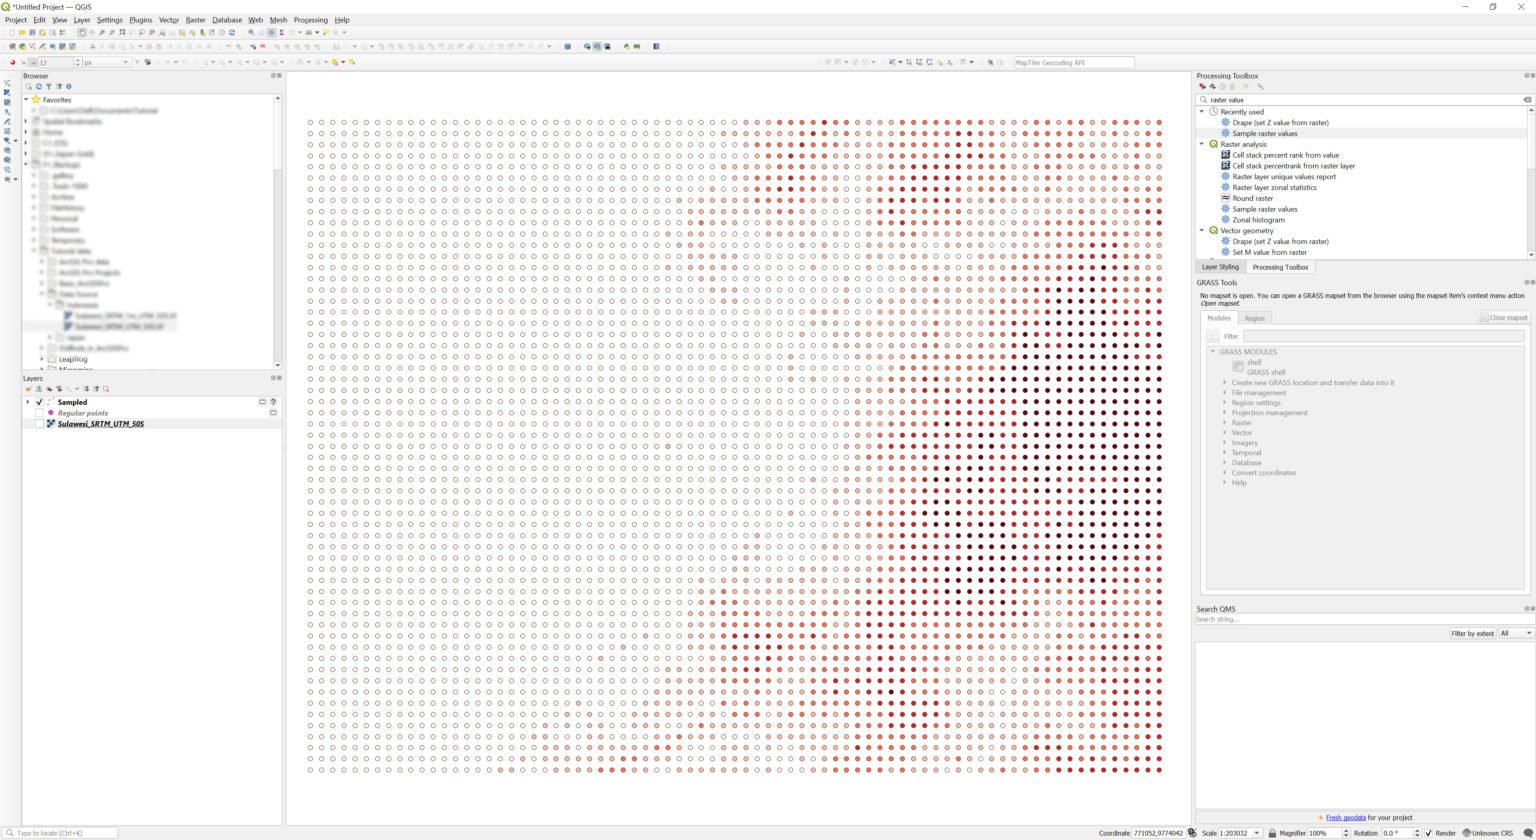Open the Processing Toolbox options wrench

click(1259, 86)
